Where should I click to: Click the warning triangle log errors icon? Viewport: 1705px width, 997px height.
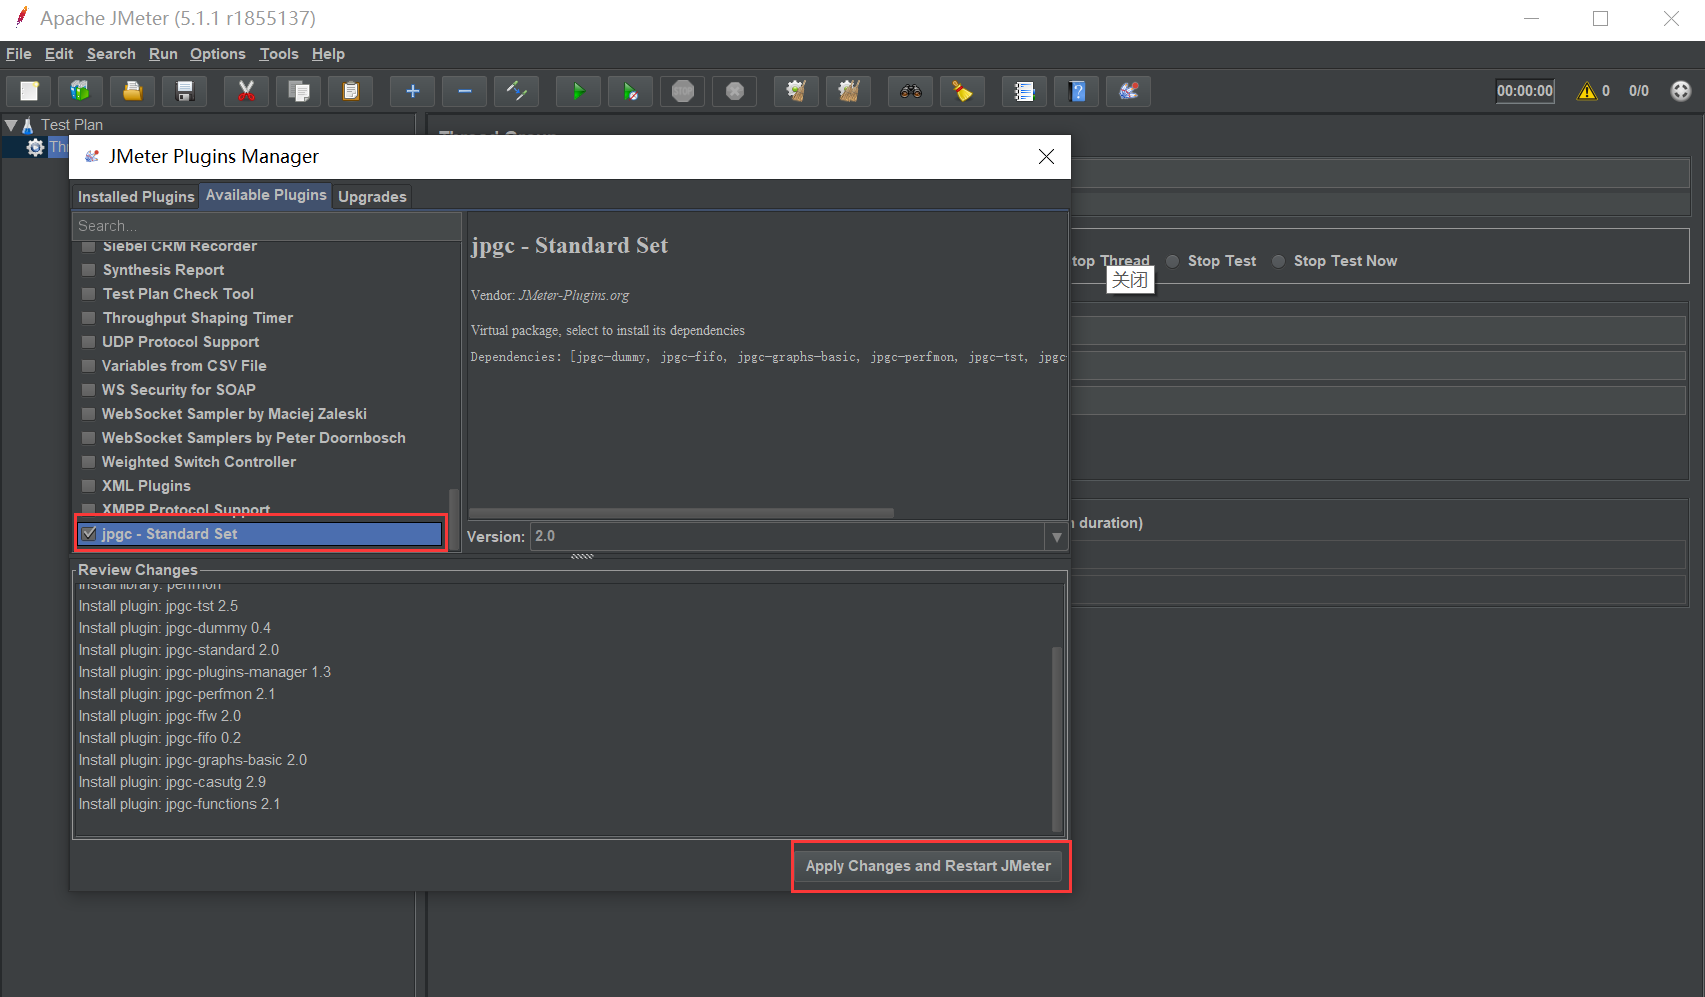[x=1586, y=91]
